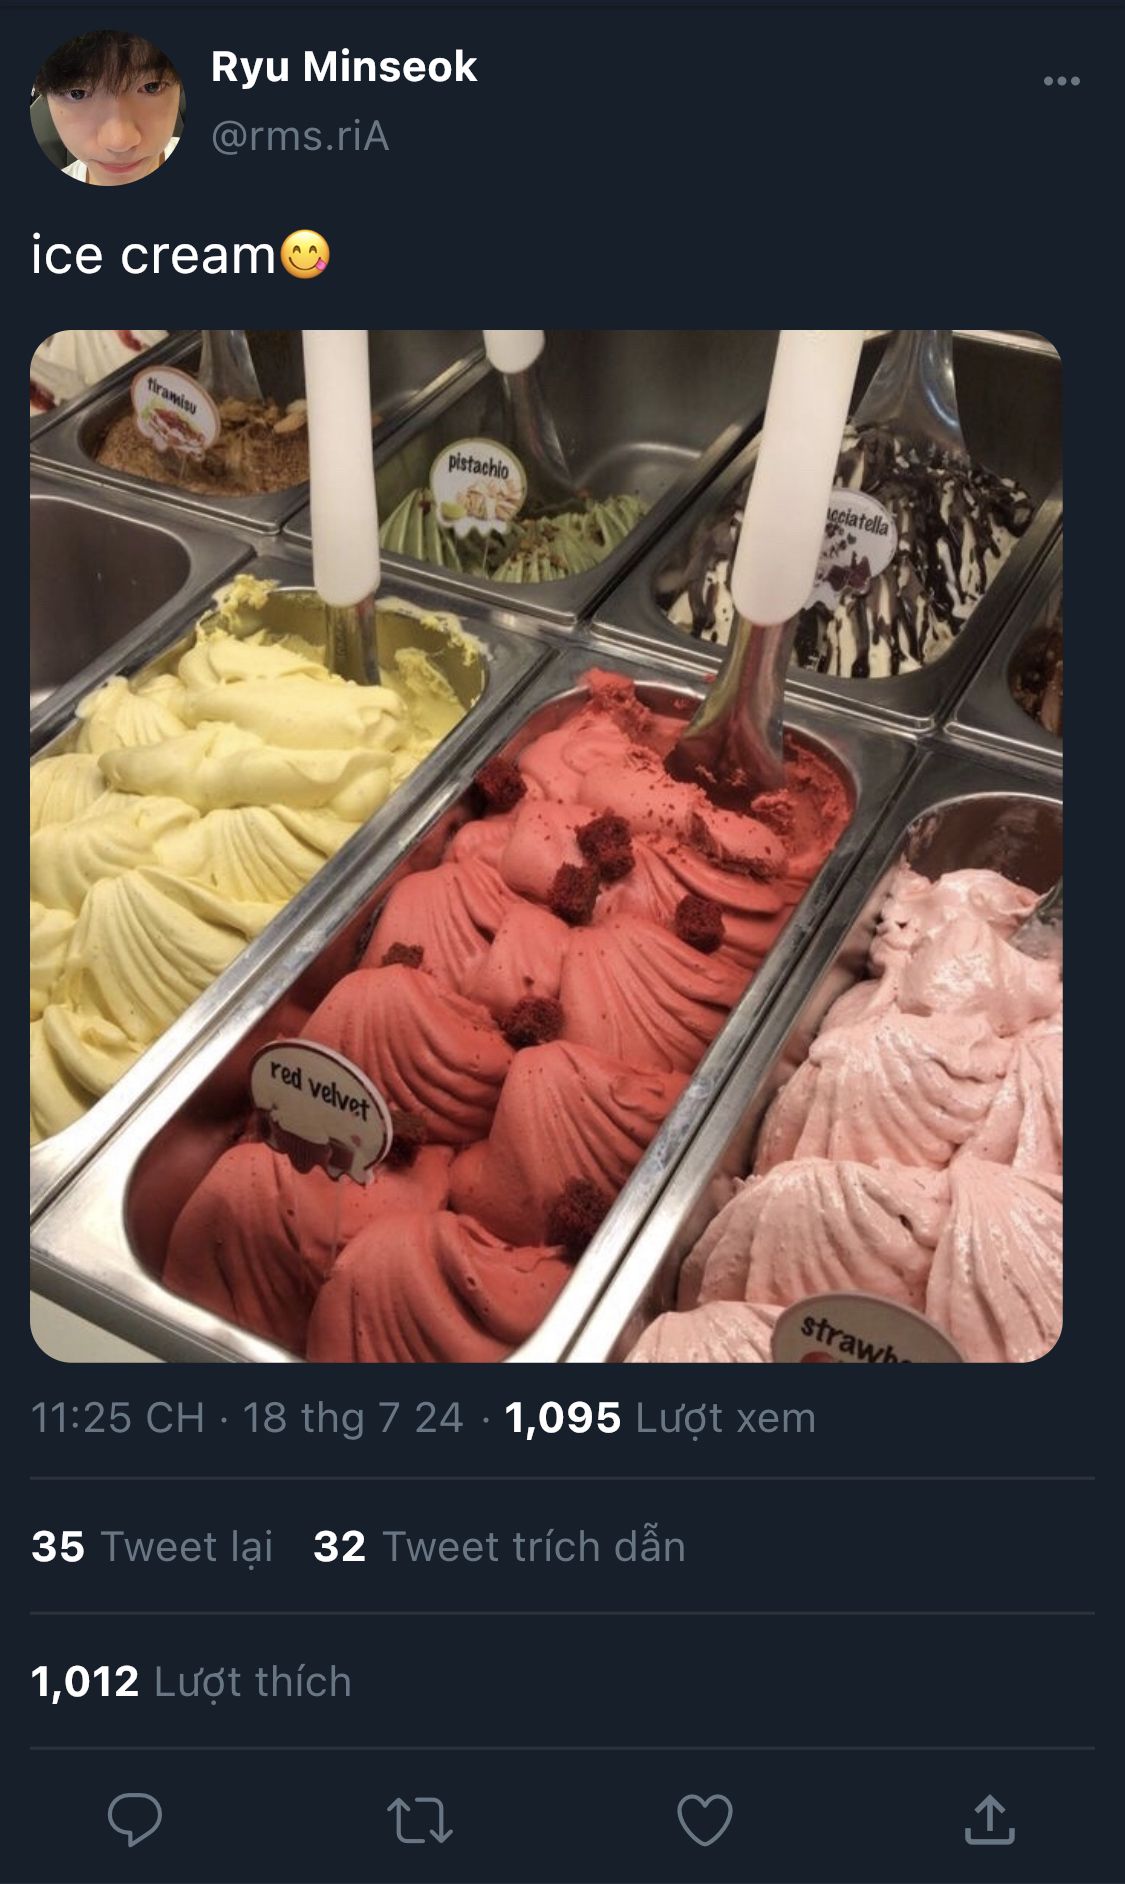1125x1884 pixels.
Task: Open Ryu Minseok display name profile
Action: [344, 67]
